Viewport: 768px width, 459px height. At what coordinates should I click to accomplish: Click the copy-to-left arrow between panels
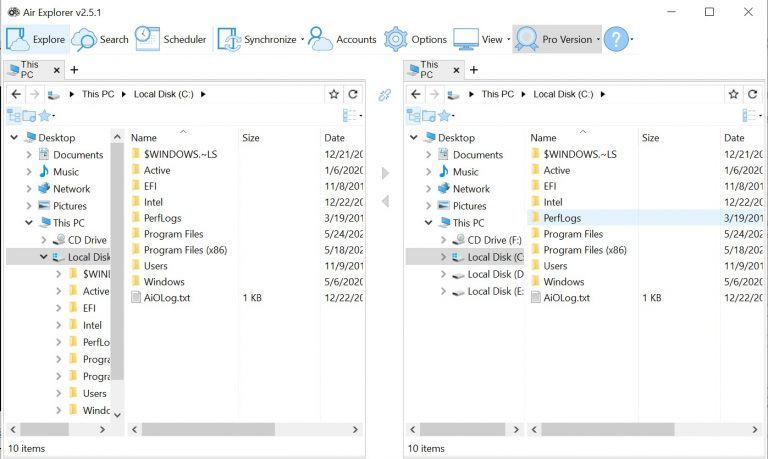pyautogui.click(x=385, y=201)
